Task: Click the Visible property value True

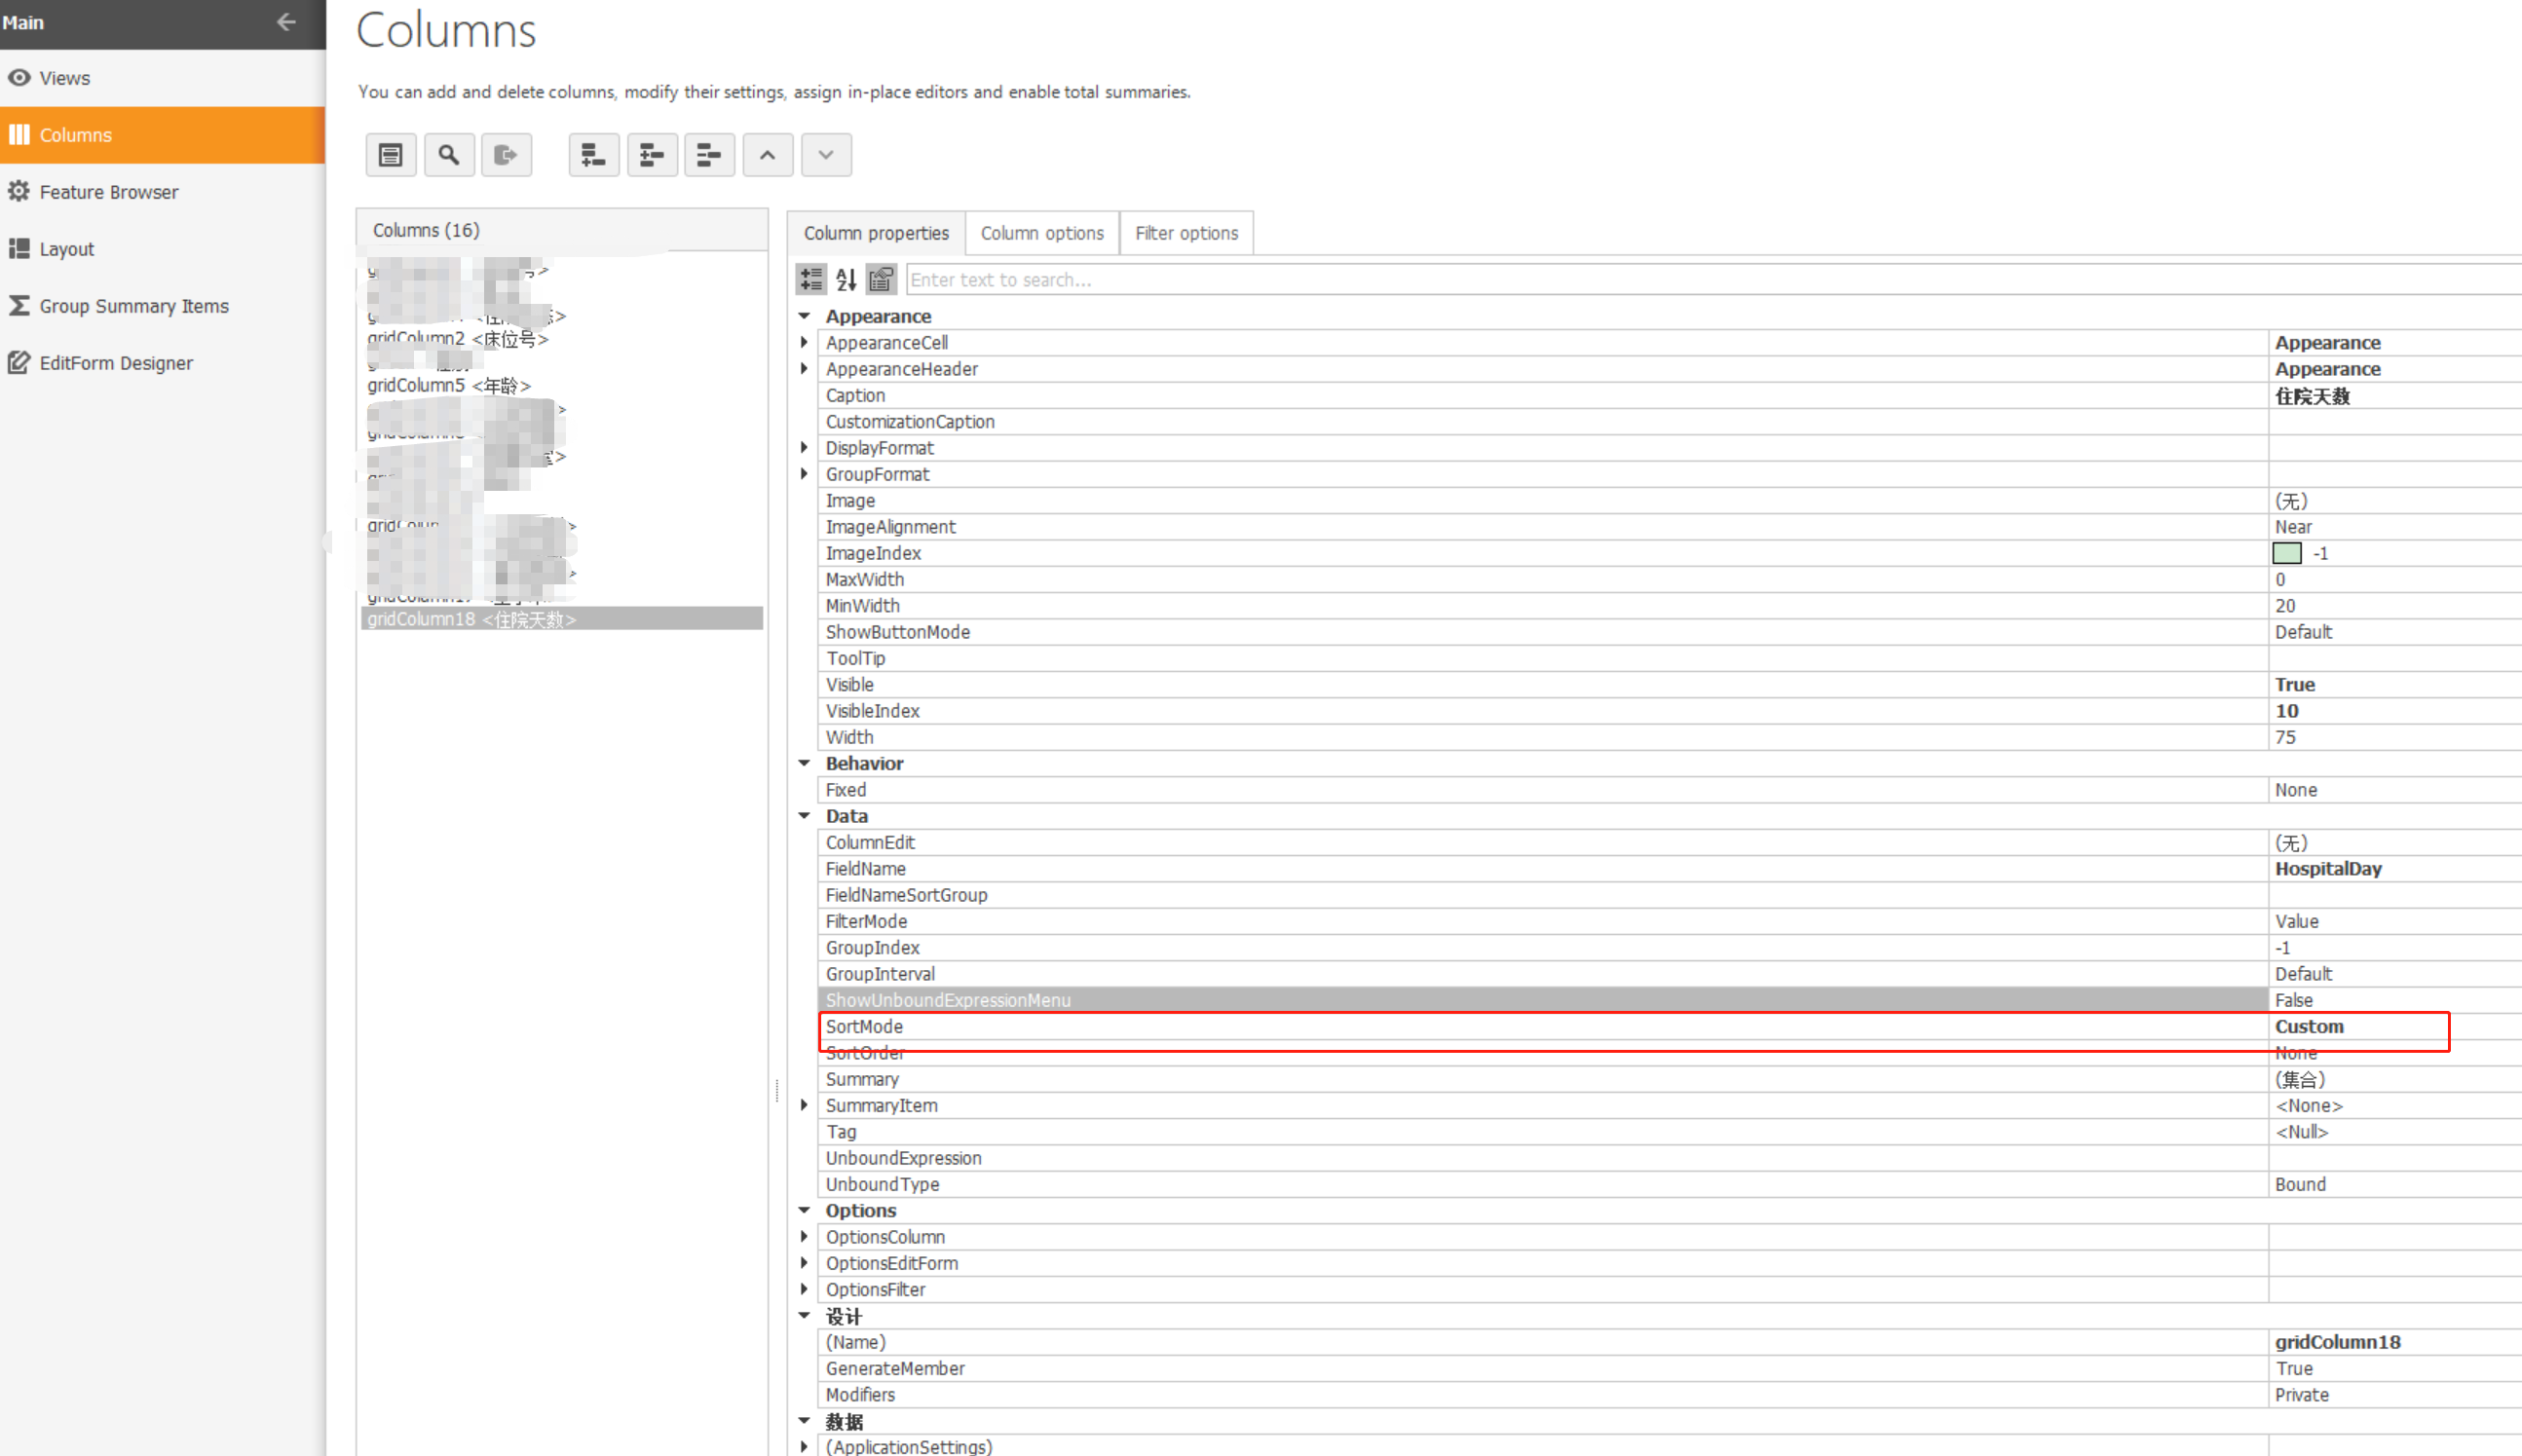Action: tap(2295, 684)
